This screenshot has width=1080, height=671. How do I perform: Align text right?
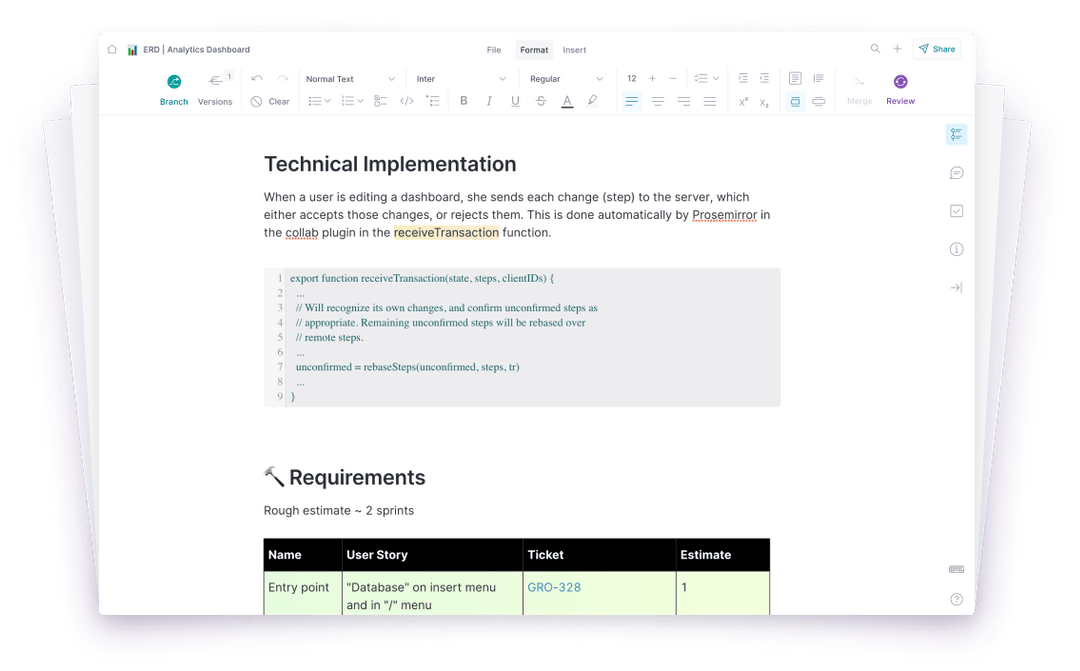pos(683,101)
